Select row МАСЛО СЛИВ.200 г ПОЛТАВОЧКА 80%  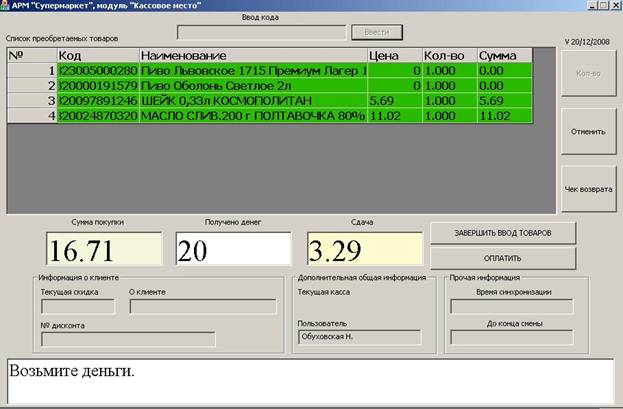(x=270, y=116)
